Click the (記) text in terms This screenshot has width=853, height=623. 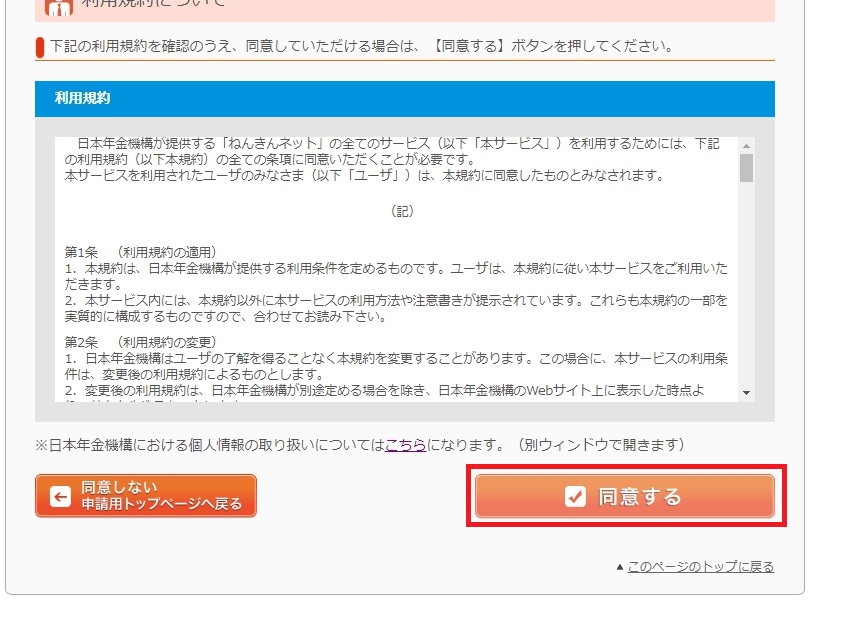(403, 211)
